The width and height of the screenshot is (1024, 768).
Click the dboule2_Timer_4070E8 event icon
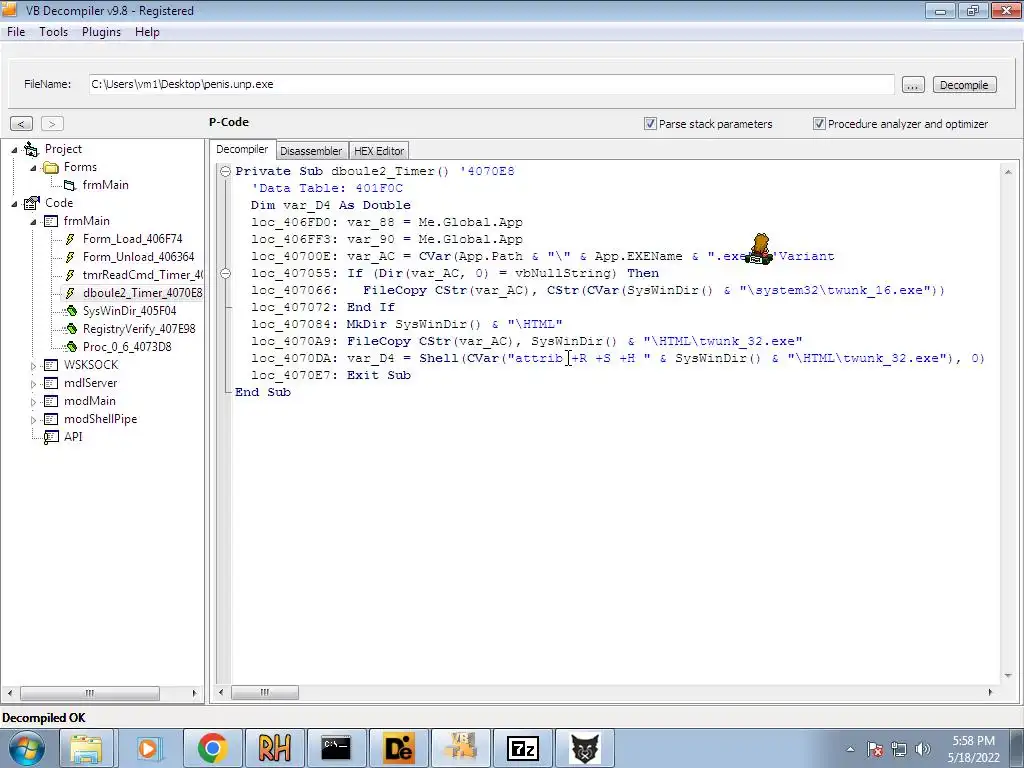(x=70, y=293)
